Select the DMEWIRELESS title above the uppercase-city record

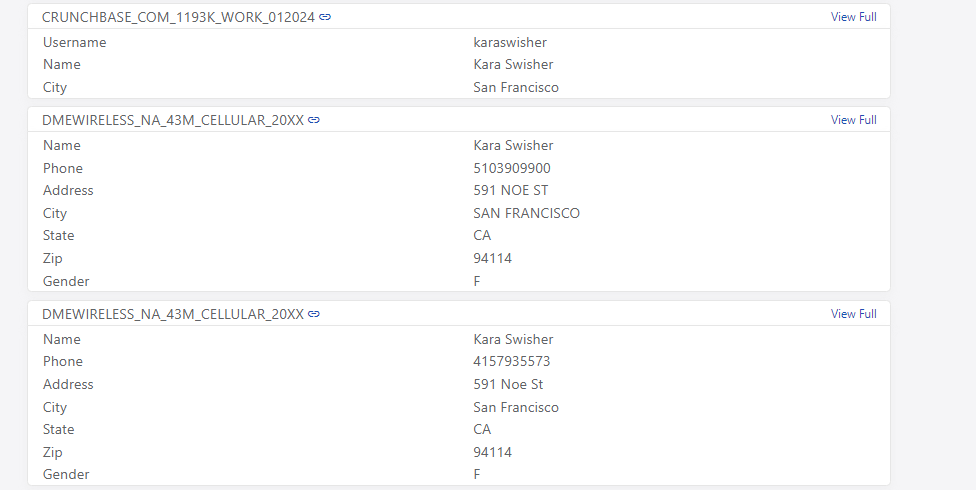coord(173,120)
